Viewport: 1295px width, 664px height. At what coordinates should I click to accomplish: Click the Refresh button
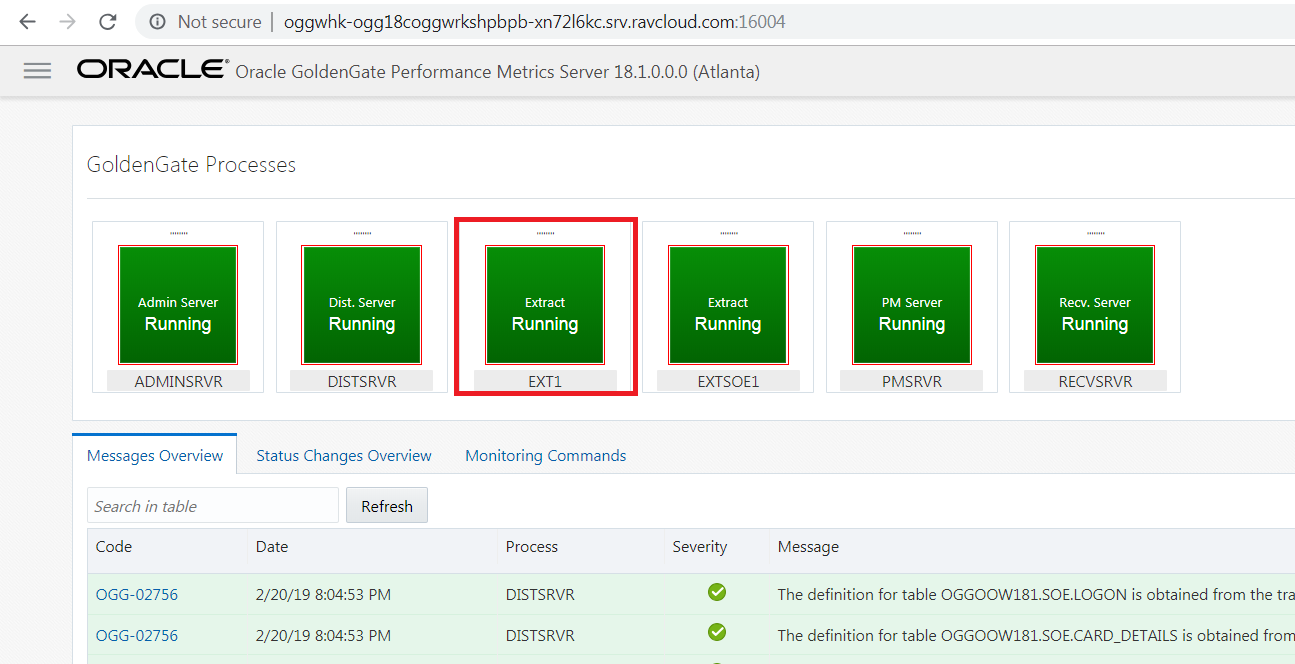pyautogui.click(x=387, y=506)
